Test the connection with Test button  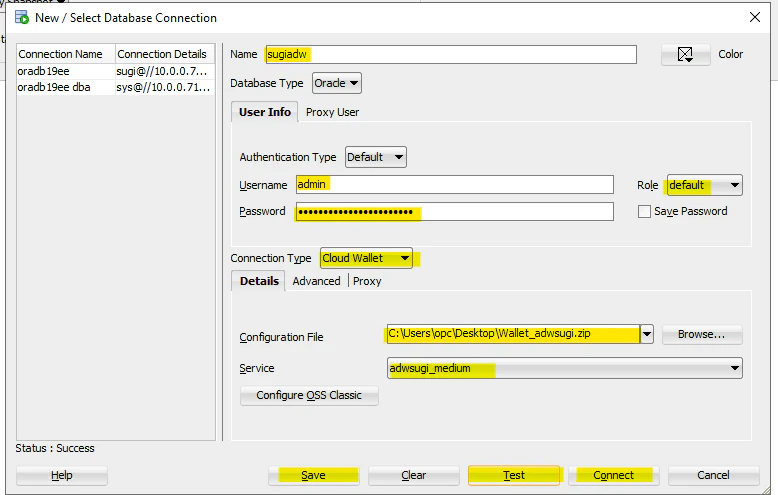coord(514,475)
